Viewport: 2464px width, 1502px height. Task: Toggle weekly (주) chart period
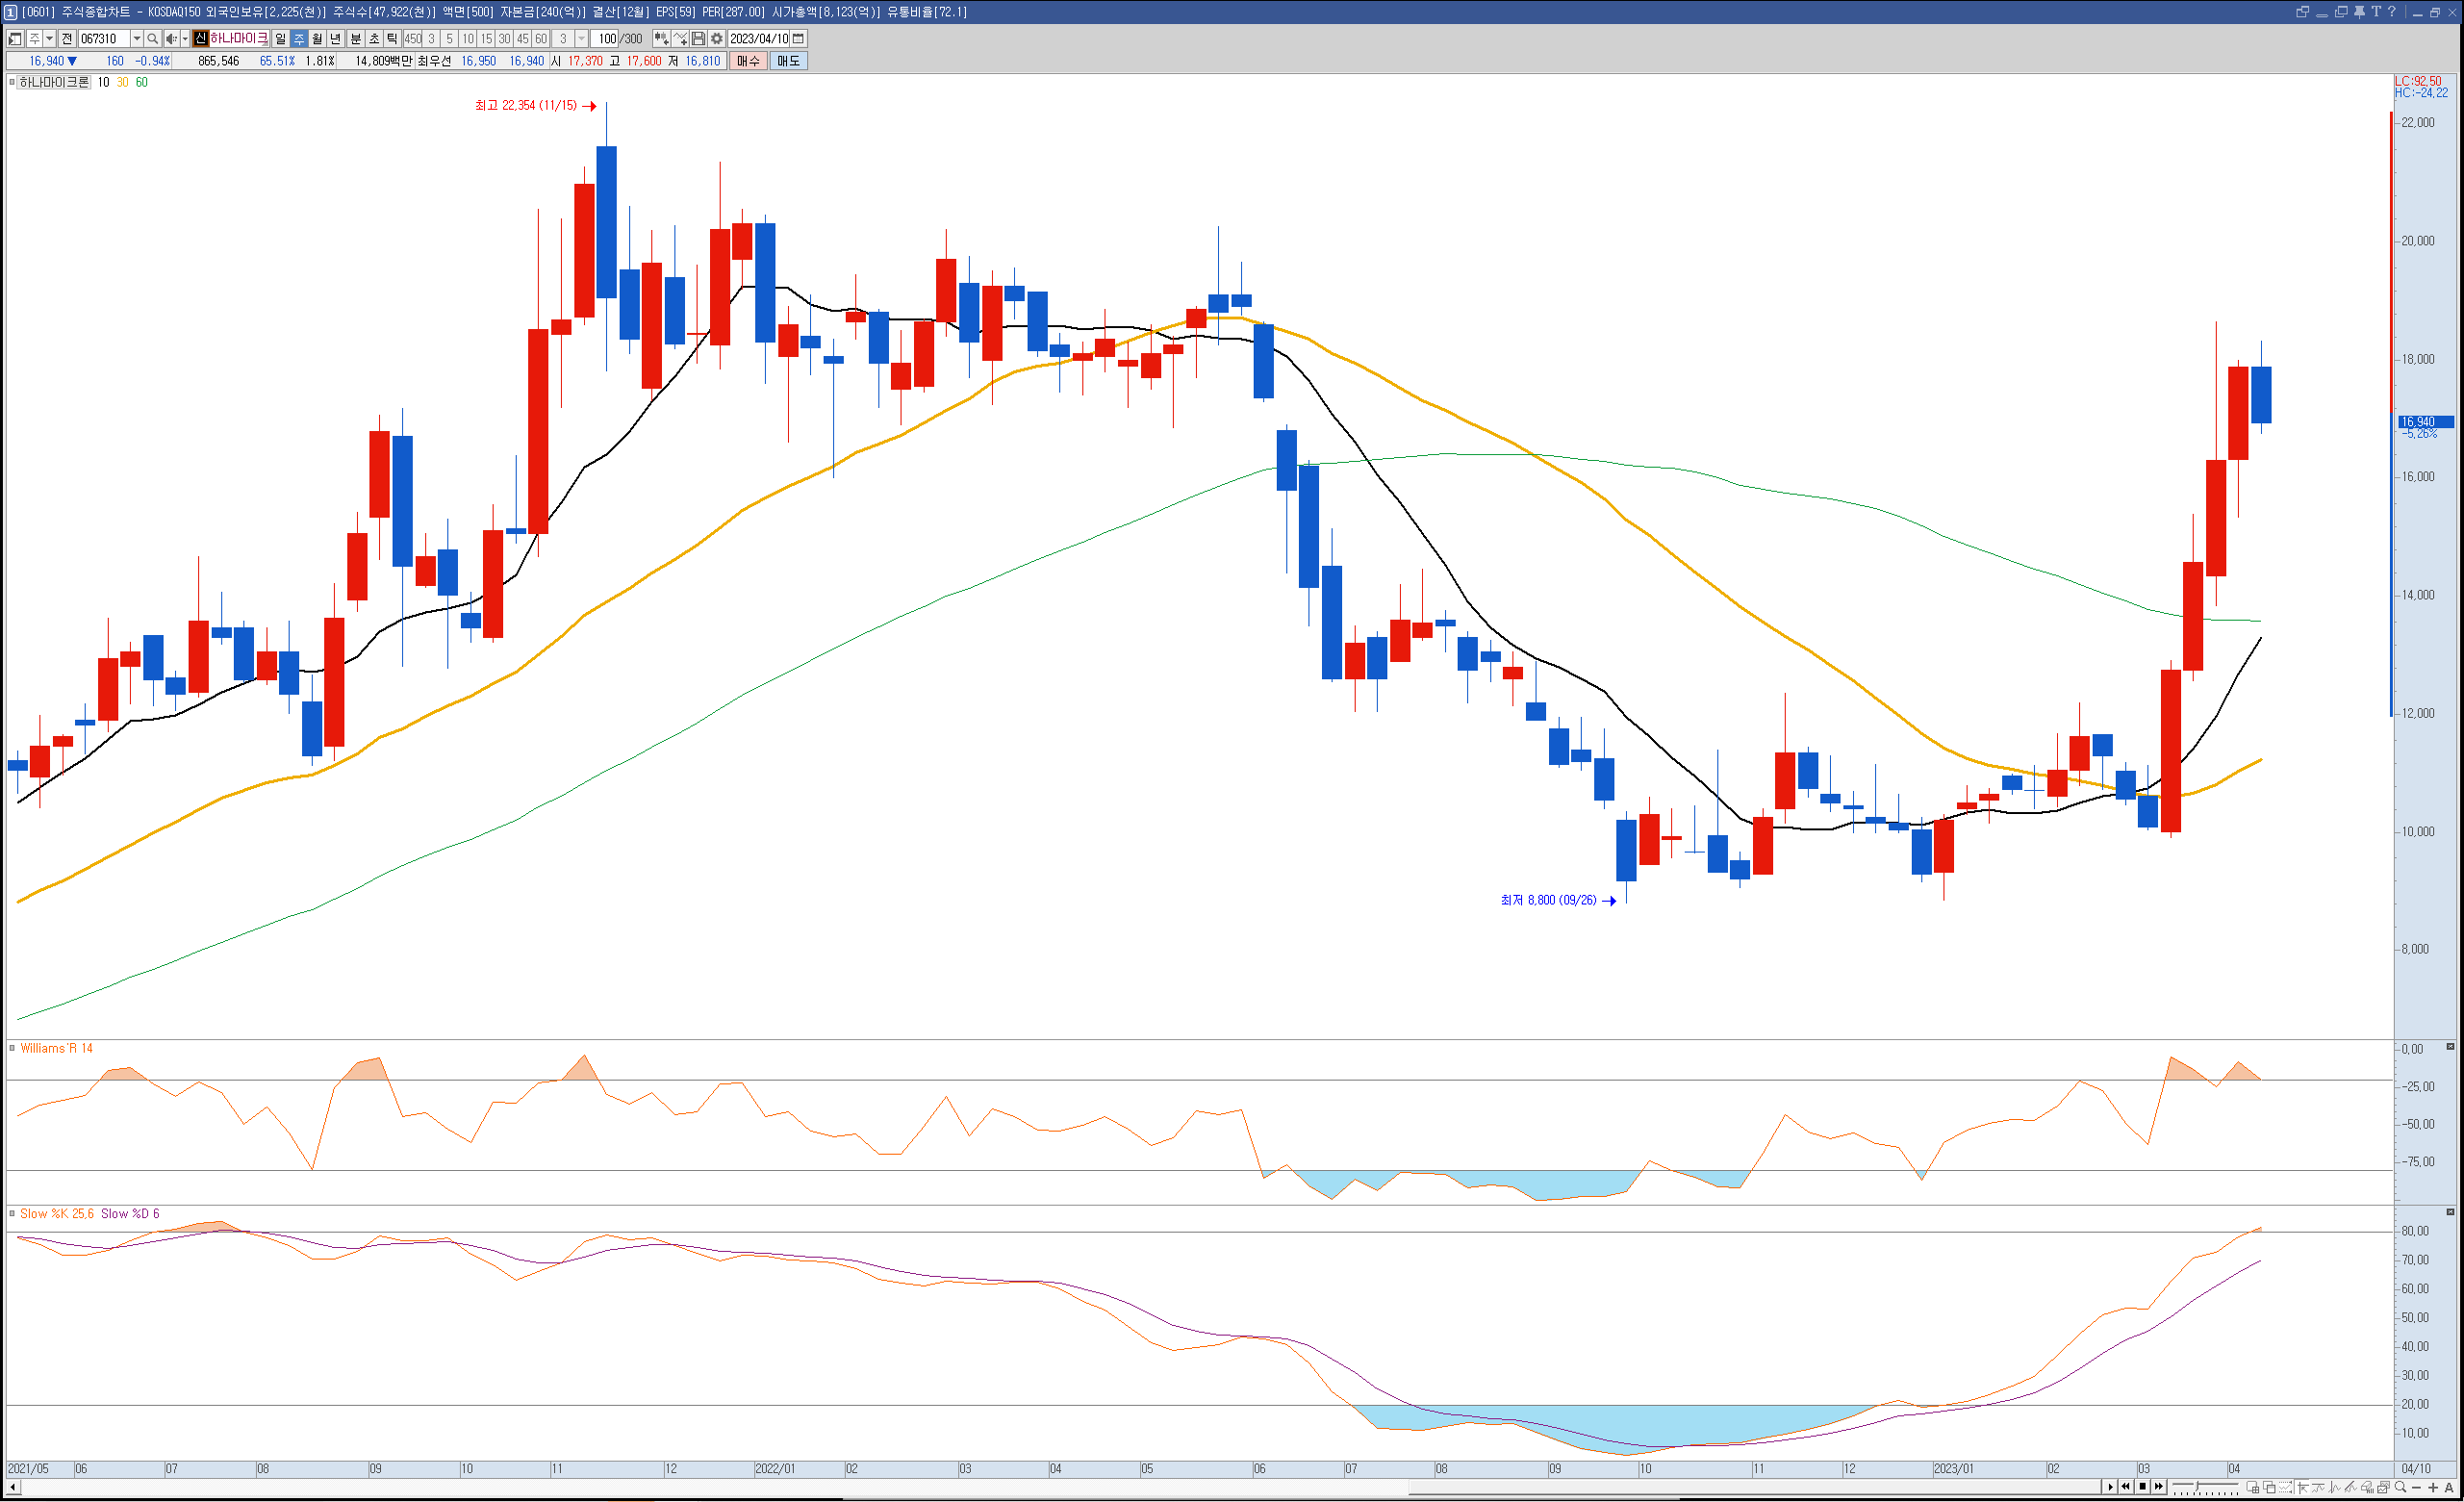pos(299,39)
